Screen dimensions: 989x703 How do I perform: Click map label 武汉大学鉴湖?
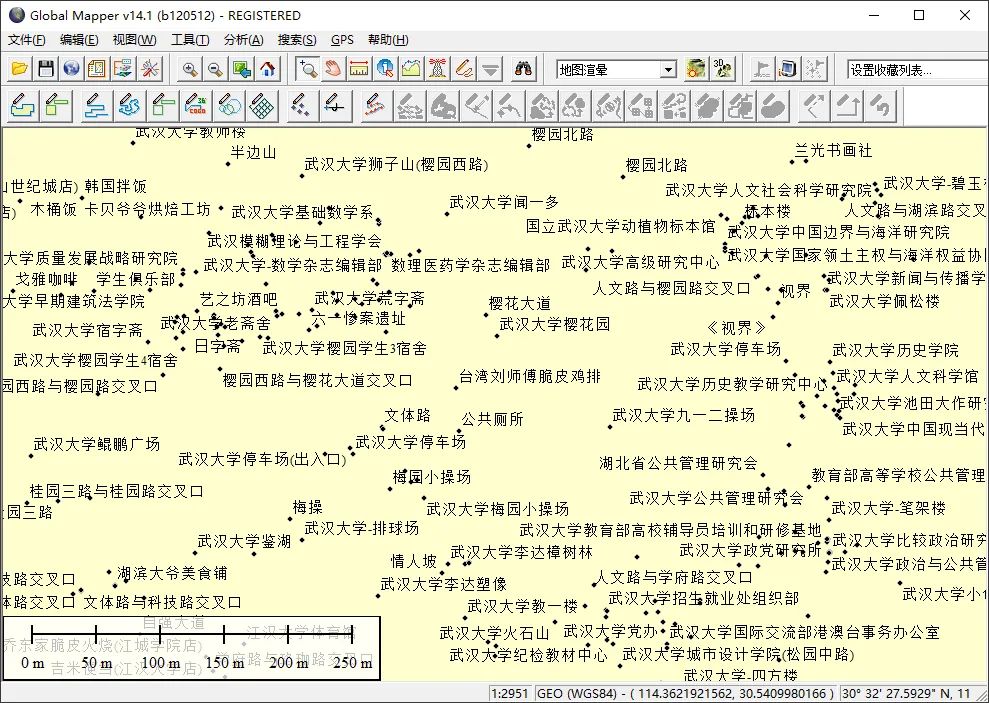pyautogui.click(x=244, y=541)
